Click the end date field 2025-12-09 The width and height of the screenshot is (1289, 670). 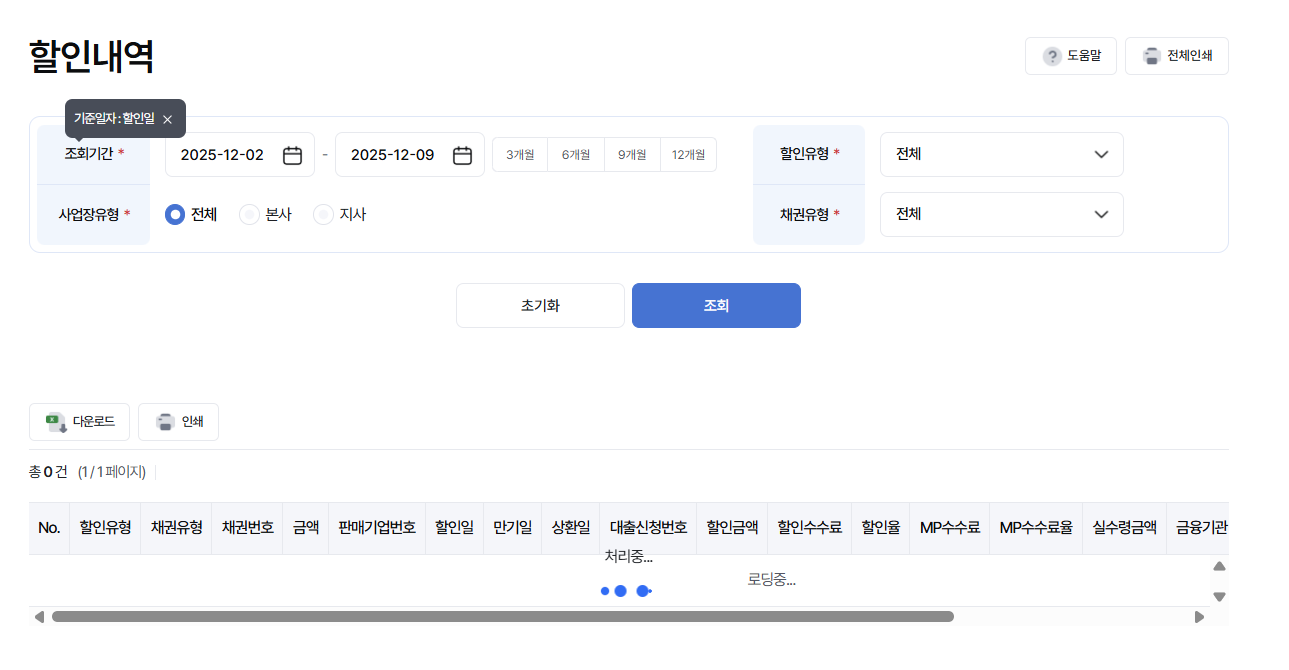[x=410, y=155]
